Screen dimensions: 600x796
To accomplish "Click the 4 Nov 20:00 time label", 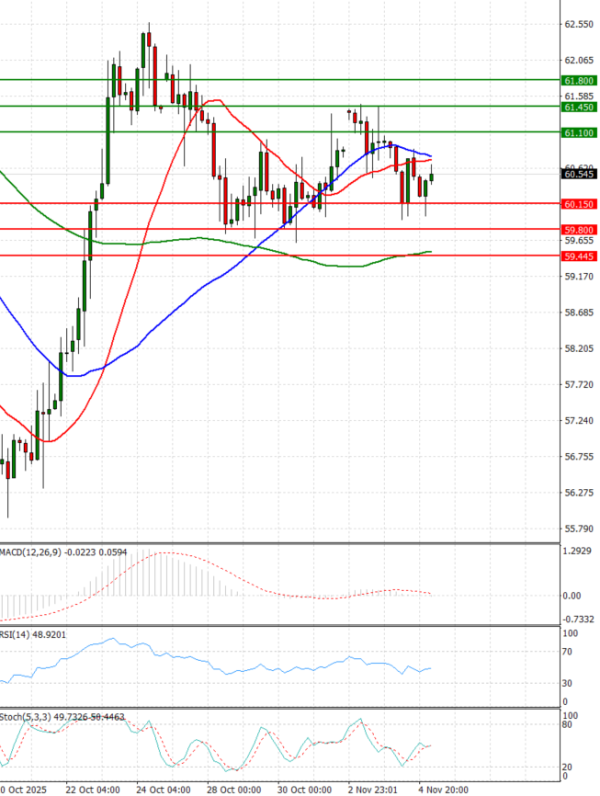I will pos(438,789).
